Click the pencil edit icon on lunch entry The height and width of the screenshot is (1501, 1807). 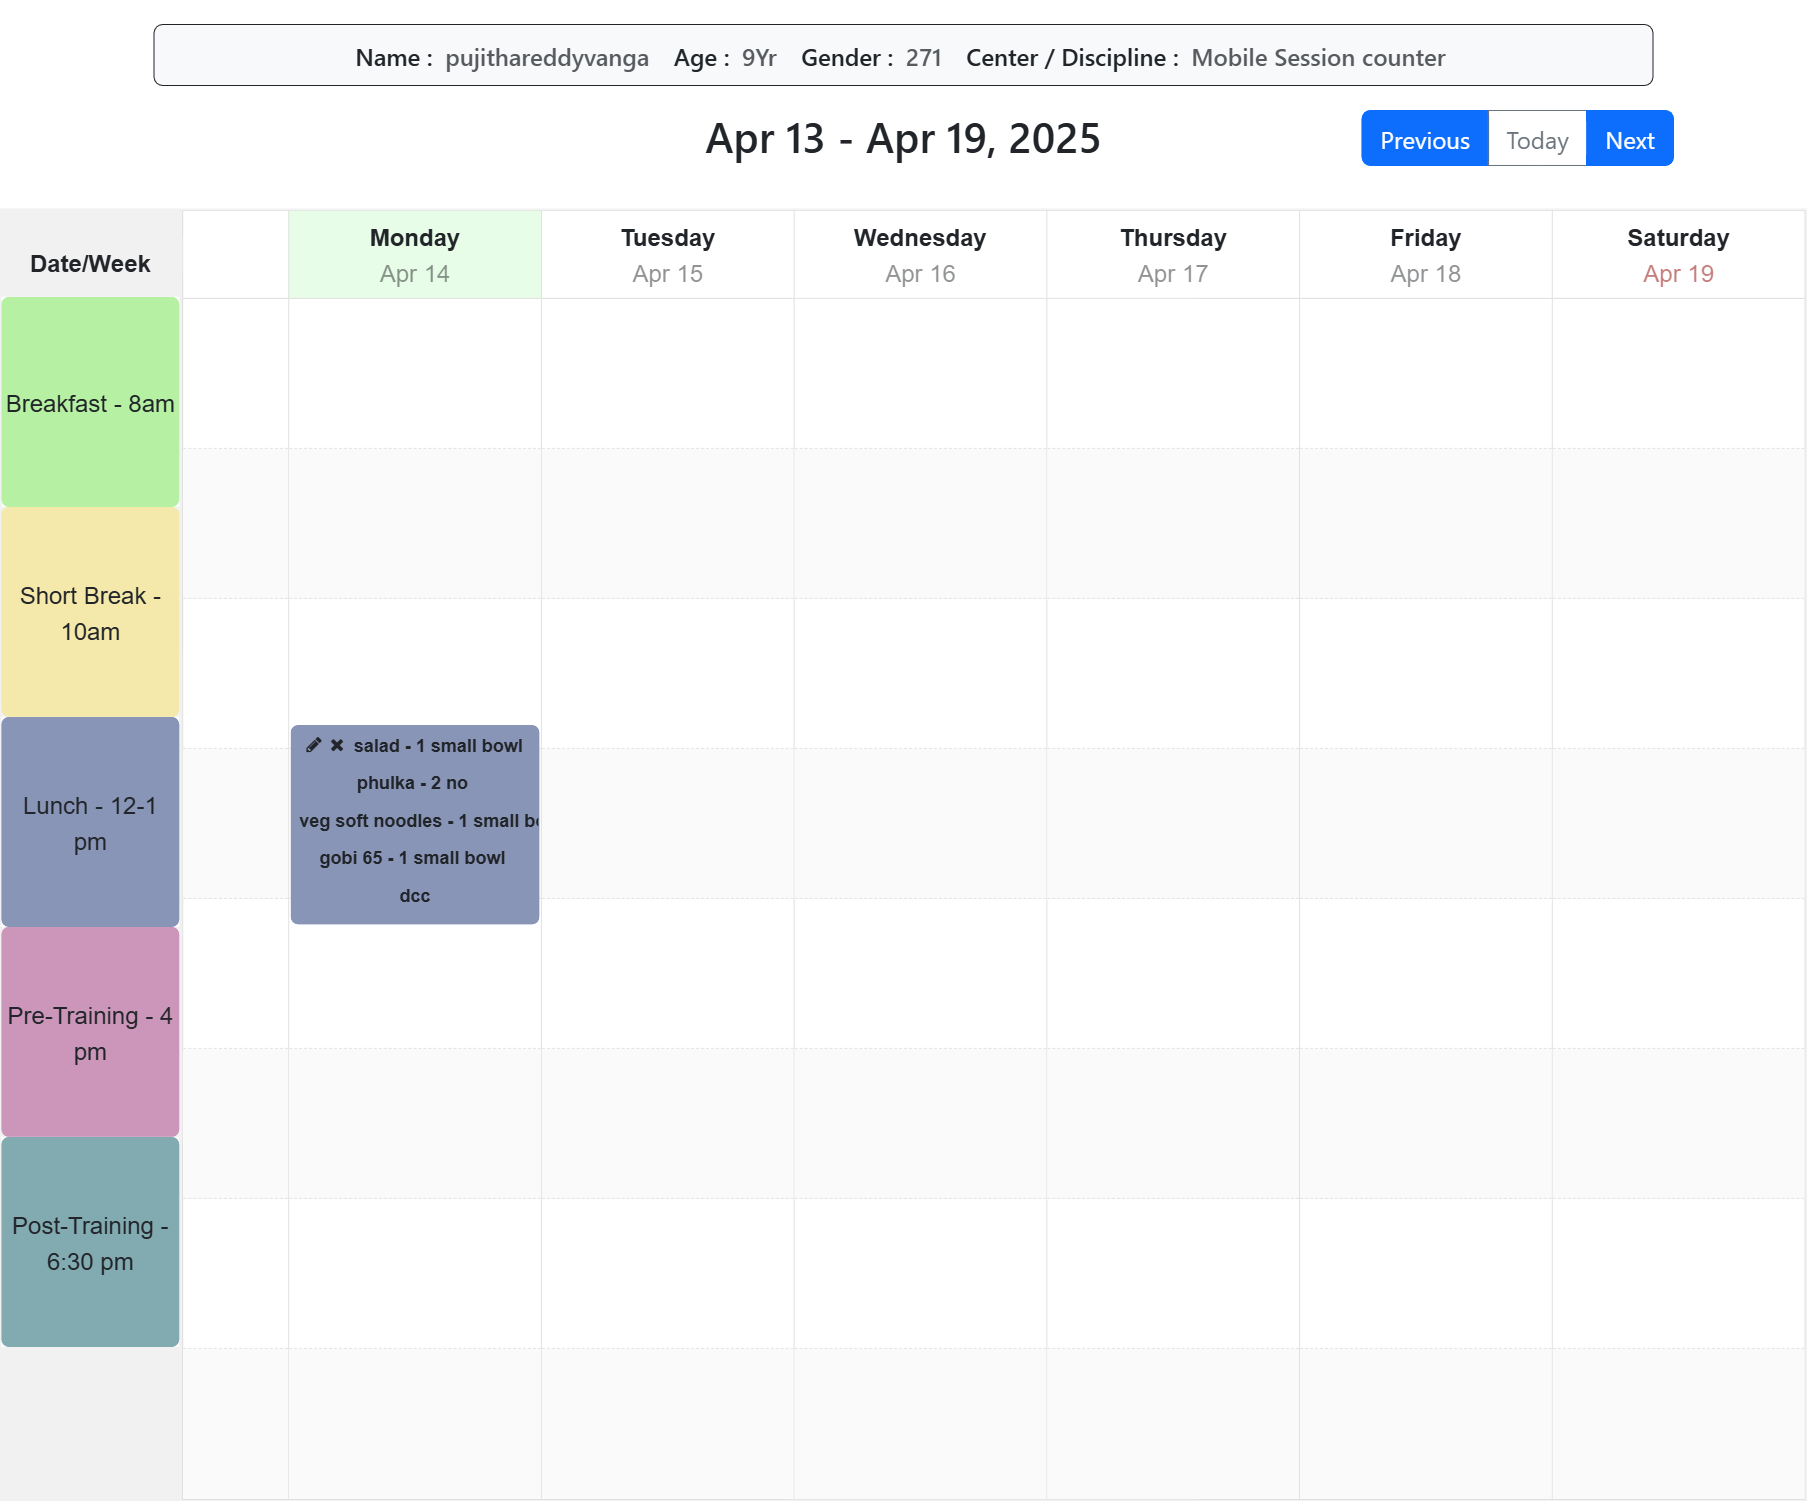click(313, 745)
